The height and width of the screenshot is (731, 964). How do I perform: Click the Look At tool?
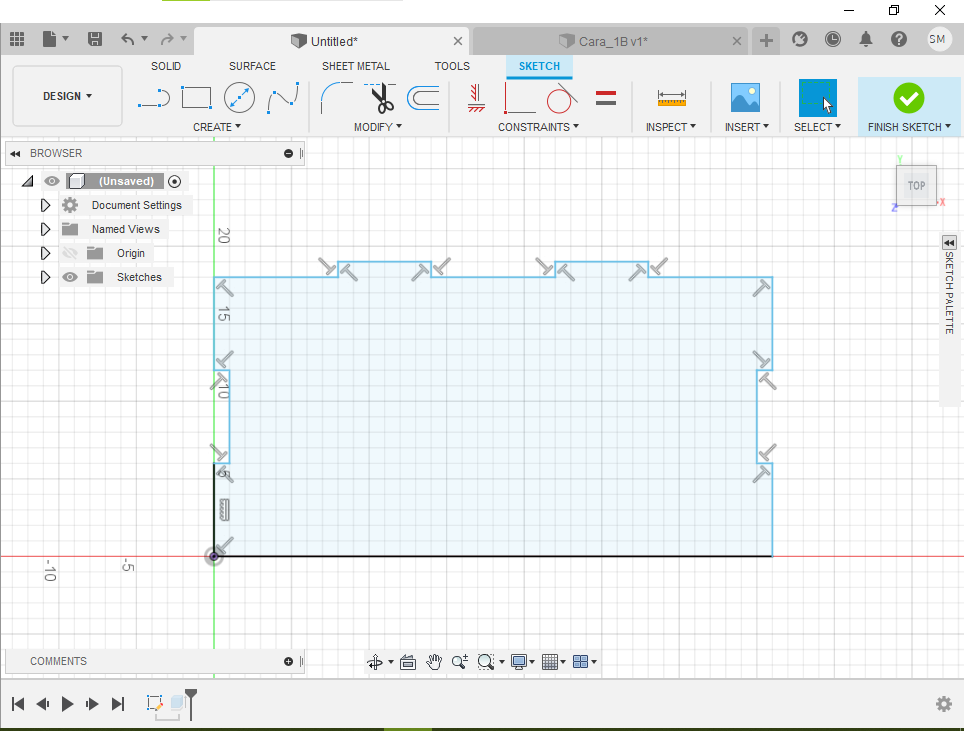tap(408, 662)
